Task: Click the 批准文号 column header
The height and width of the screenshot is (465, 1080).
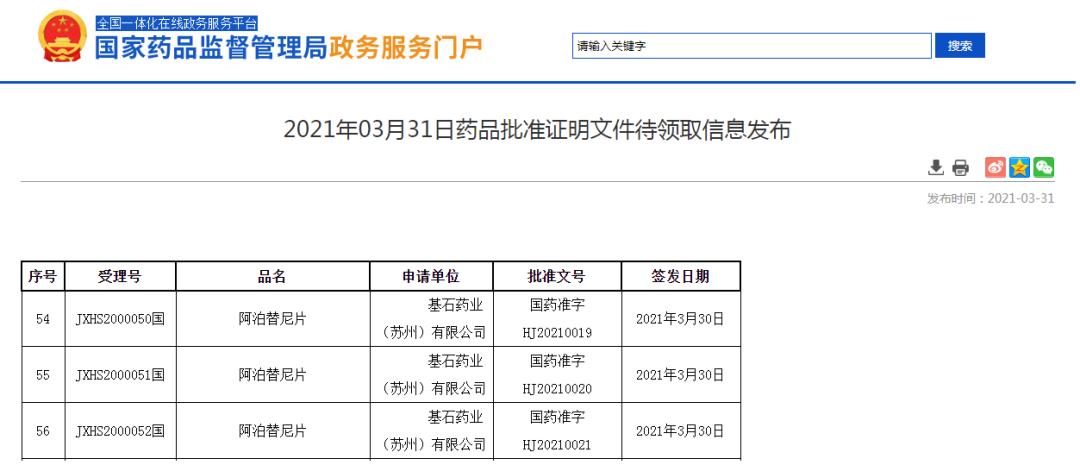Action: pyautogui.click(x=556, y=277)
